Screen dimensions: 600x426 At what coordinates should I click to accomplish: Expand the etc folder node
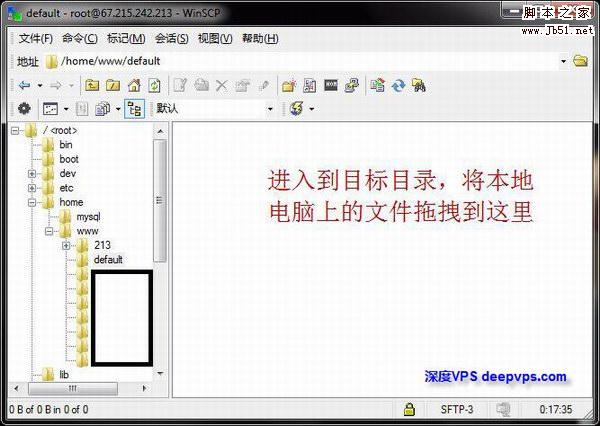32,188
